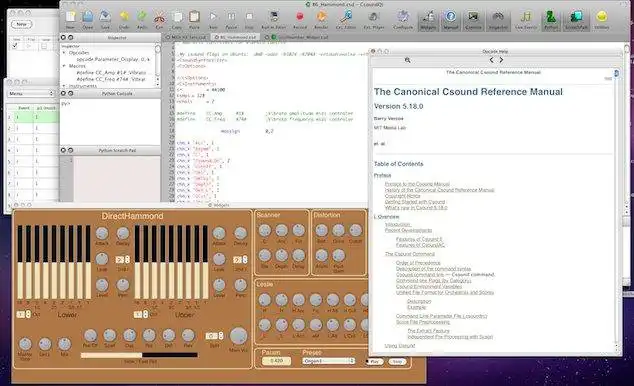Open the Getting Started with Csound link
The width and height of the screenshot is (634, 386).
coord(415,202)
